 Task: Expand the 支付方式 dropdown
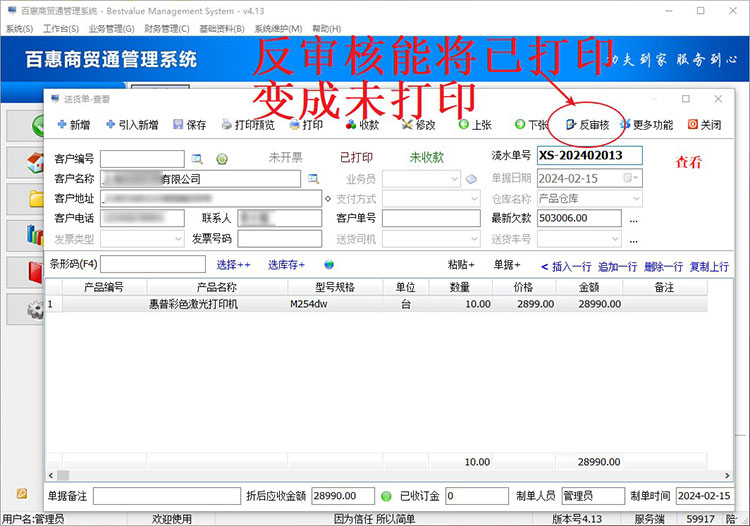tap(474, 198)
